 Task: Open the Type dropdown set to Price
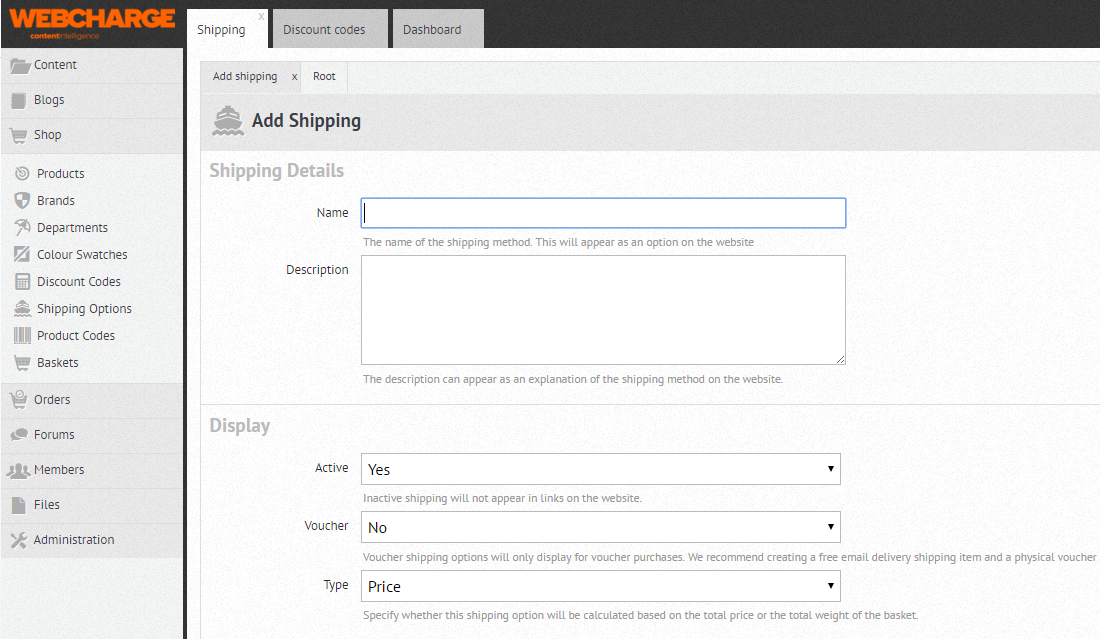pos(600,586)
